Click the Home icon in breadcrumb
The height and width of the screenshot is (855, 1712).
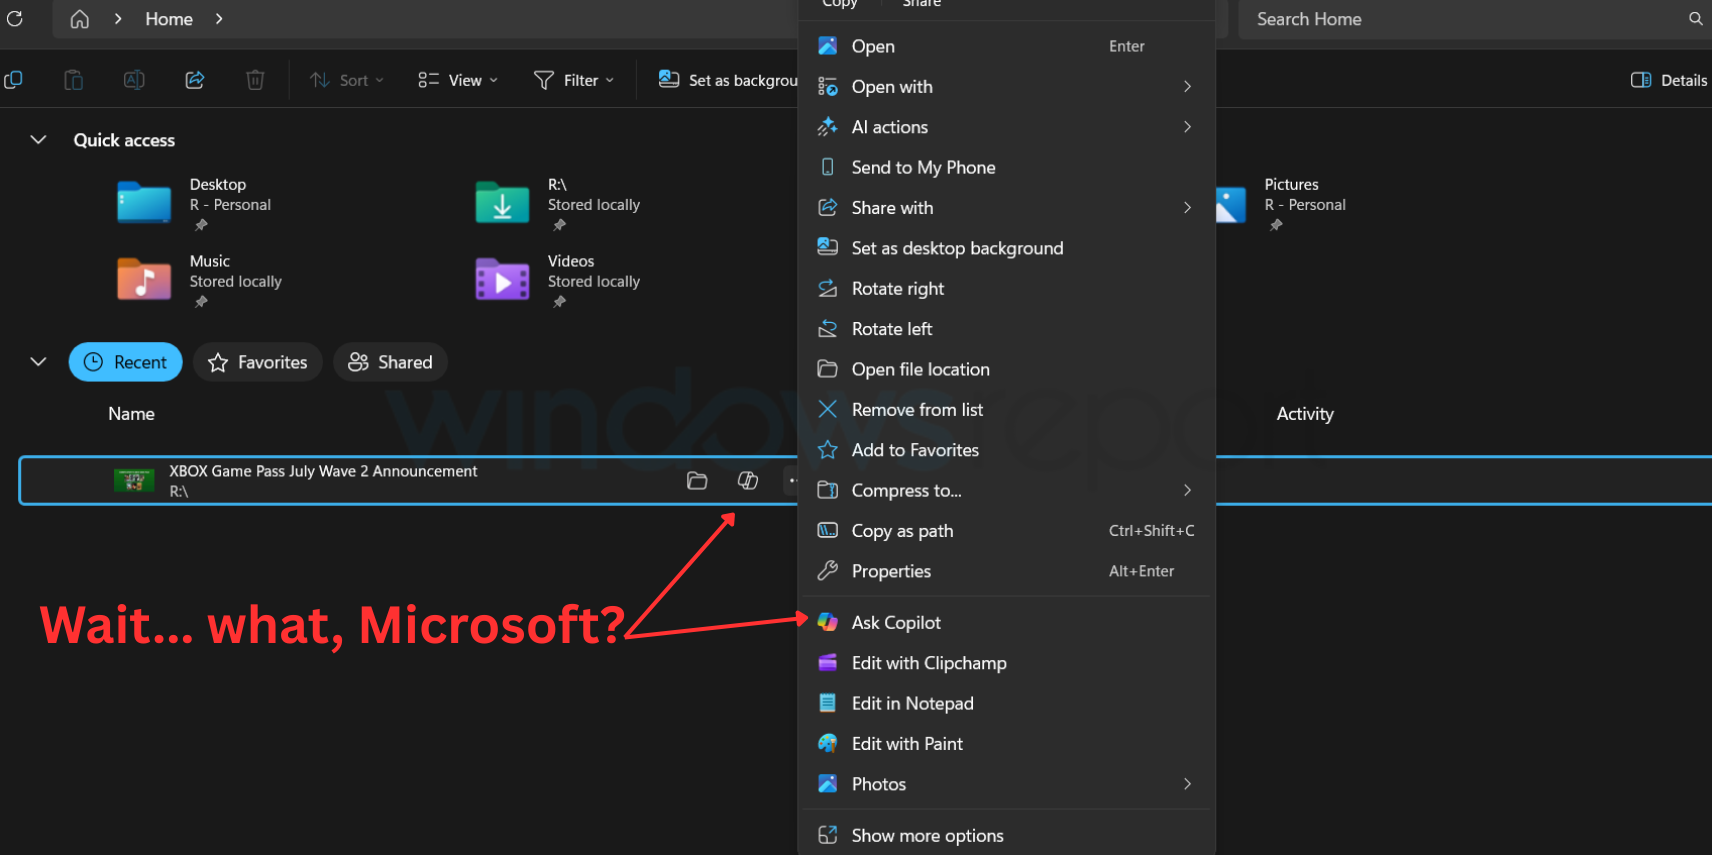coord(80,19)
